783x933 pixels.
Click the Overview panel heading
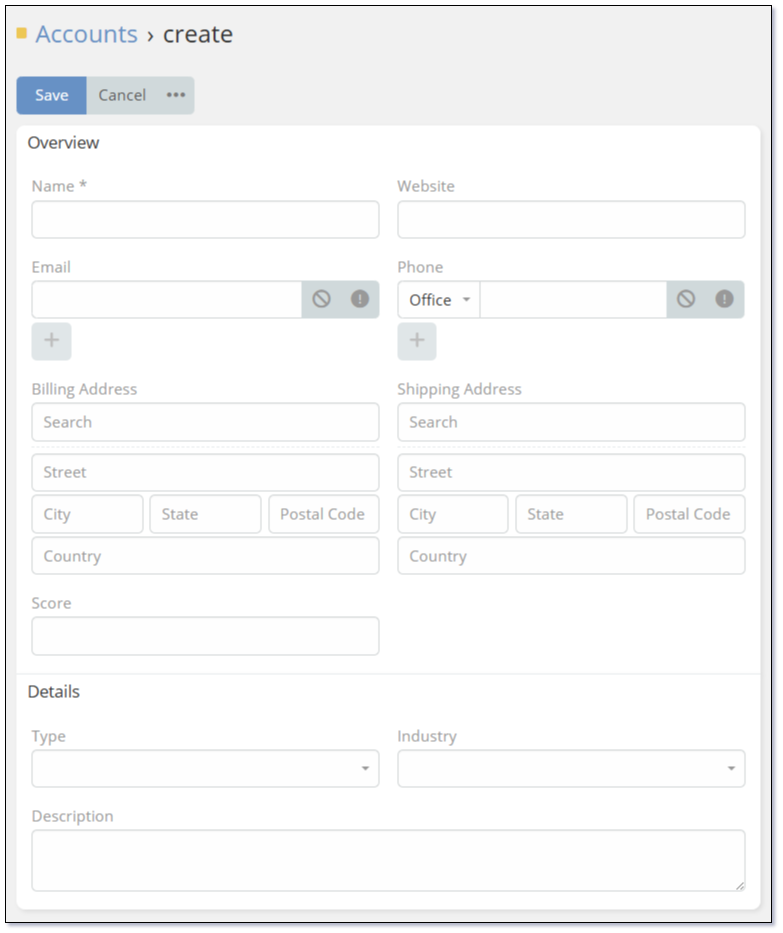point(64,143)
